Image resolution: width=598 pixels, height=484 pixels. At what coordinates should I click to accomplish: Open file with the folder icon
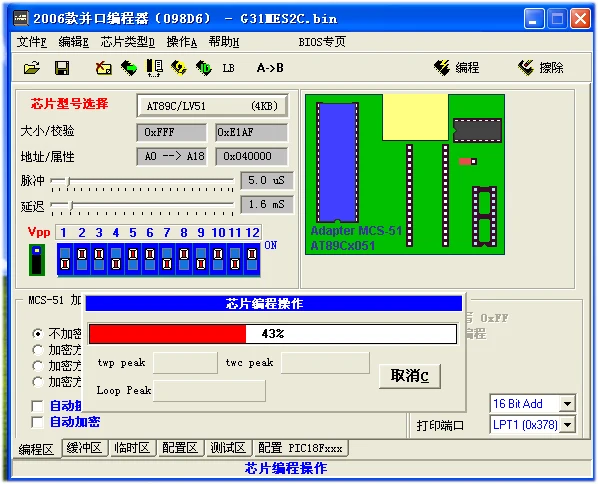click(x=32, y=68)
